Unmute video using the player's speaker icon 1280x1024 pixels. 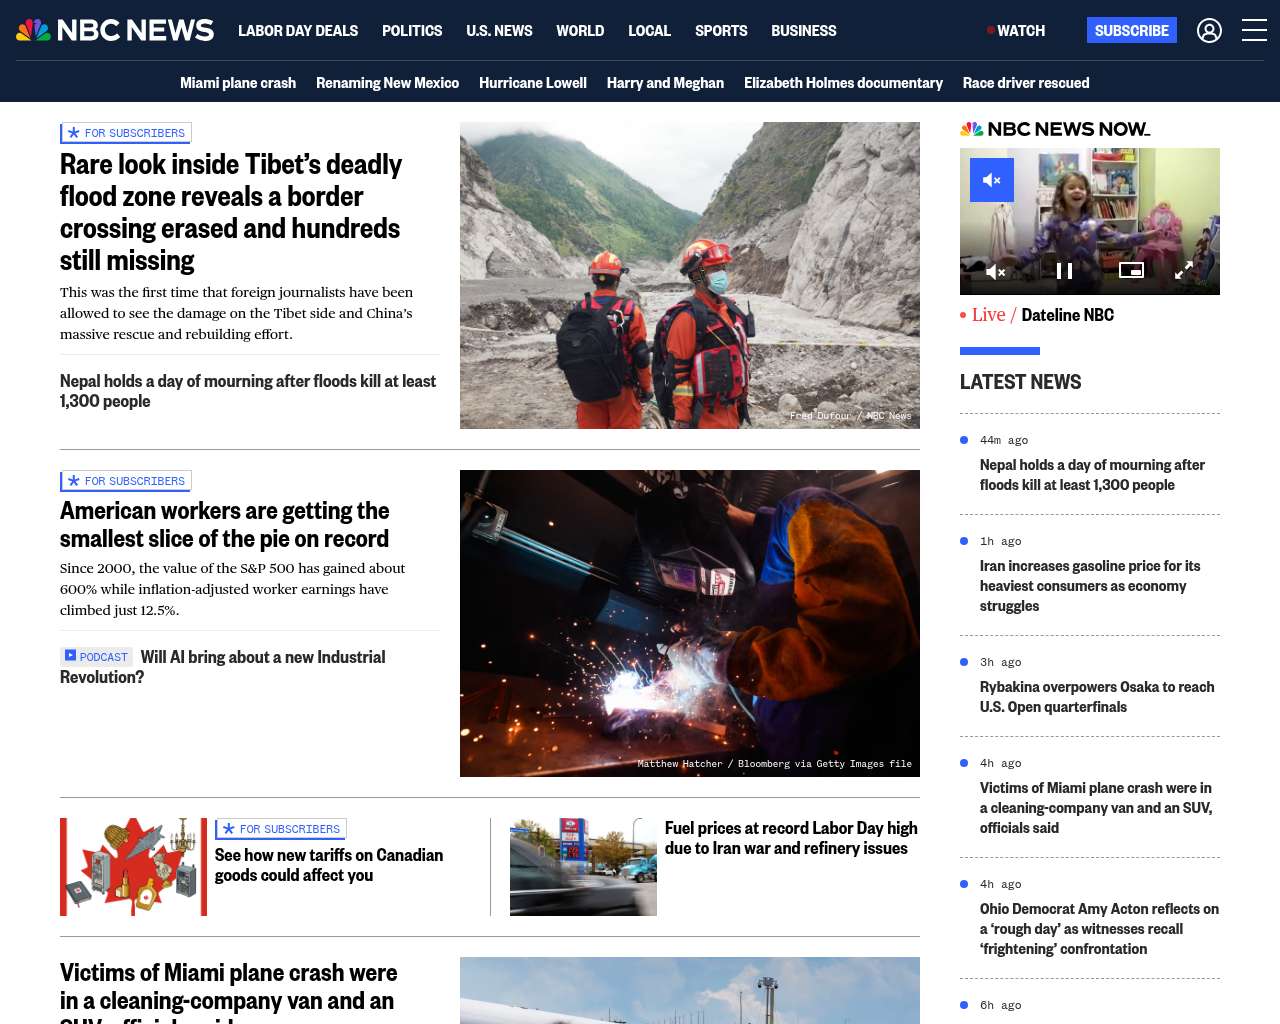click(995, 271)
